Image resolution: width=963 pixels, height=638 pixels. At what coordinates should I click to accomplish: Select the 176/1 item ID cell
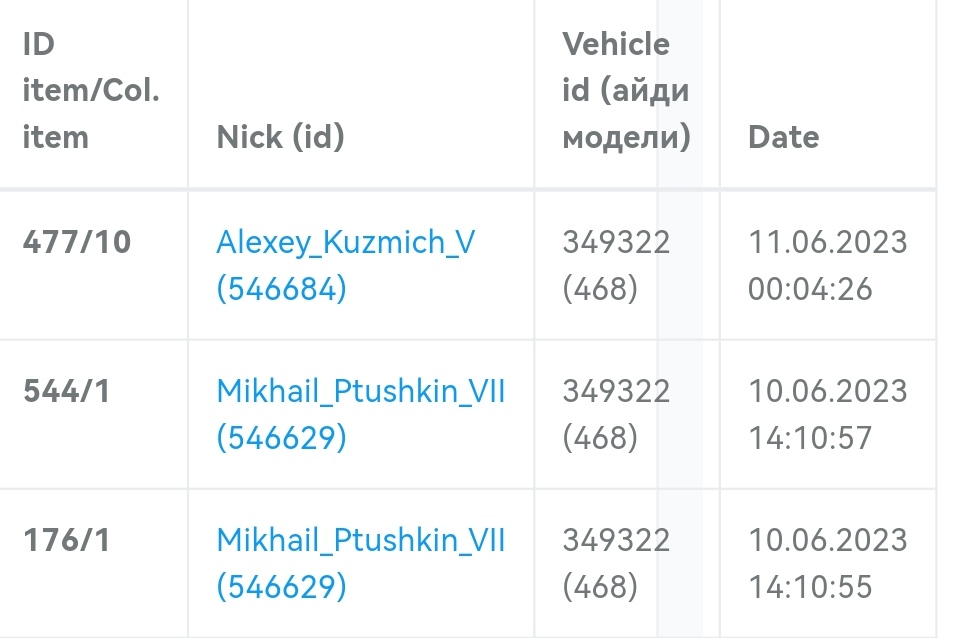66,541
